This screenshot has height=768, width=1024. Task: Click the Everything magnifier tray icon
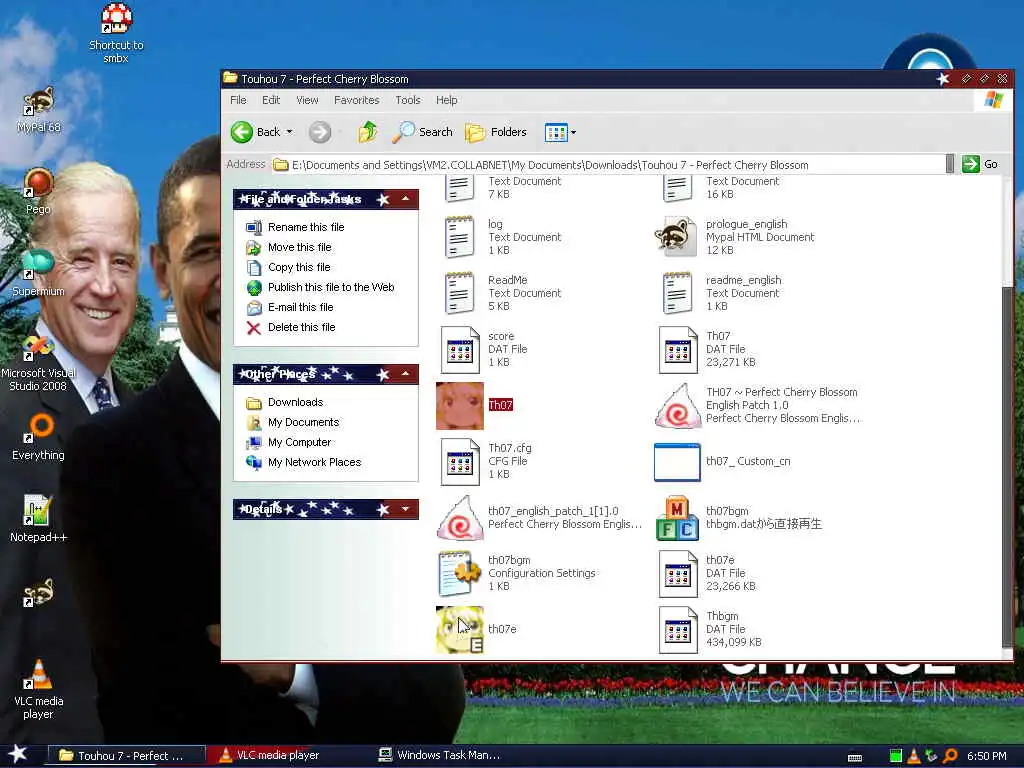(x=950, y=756)
